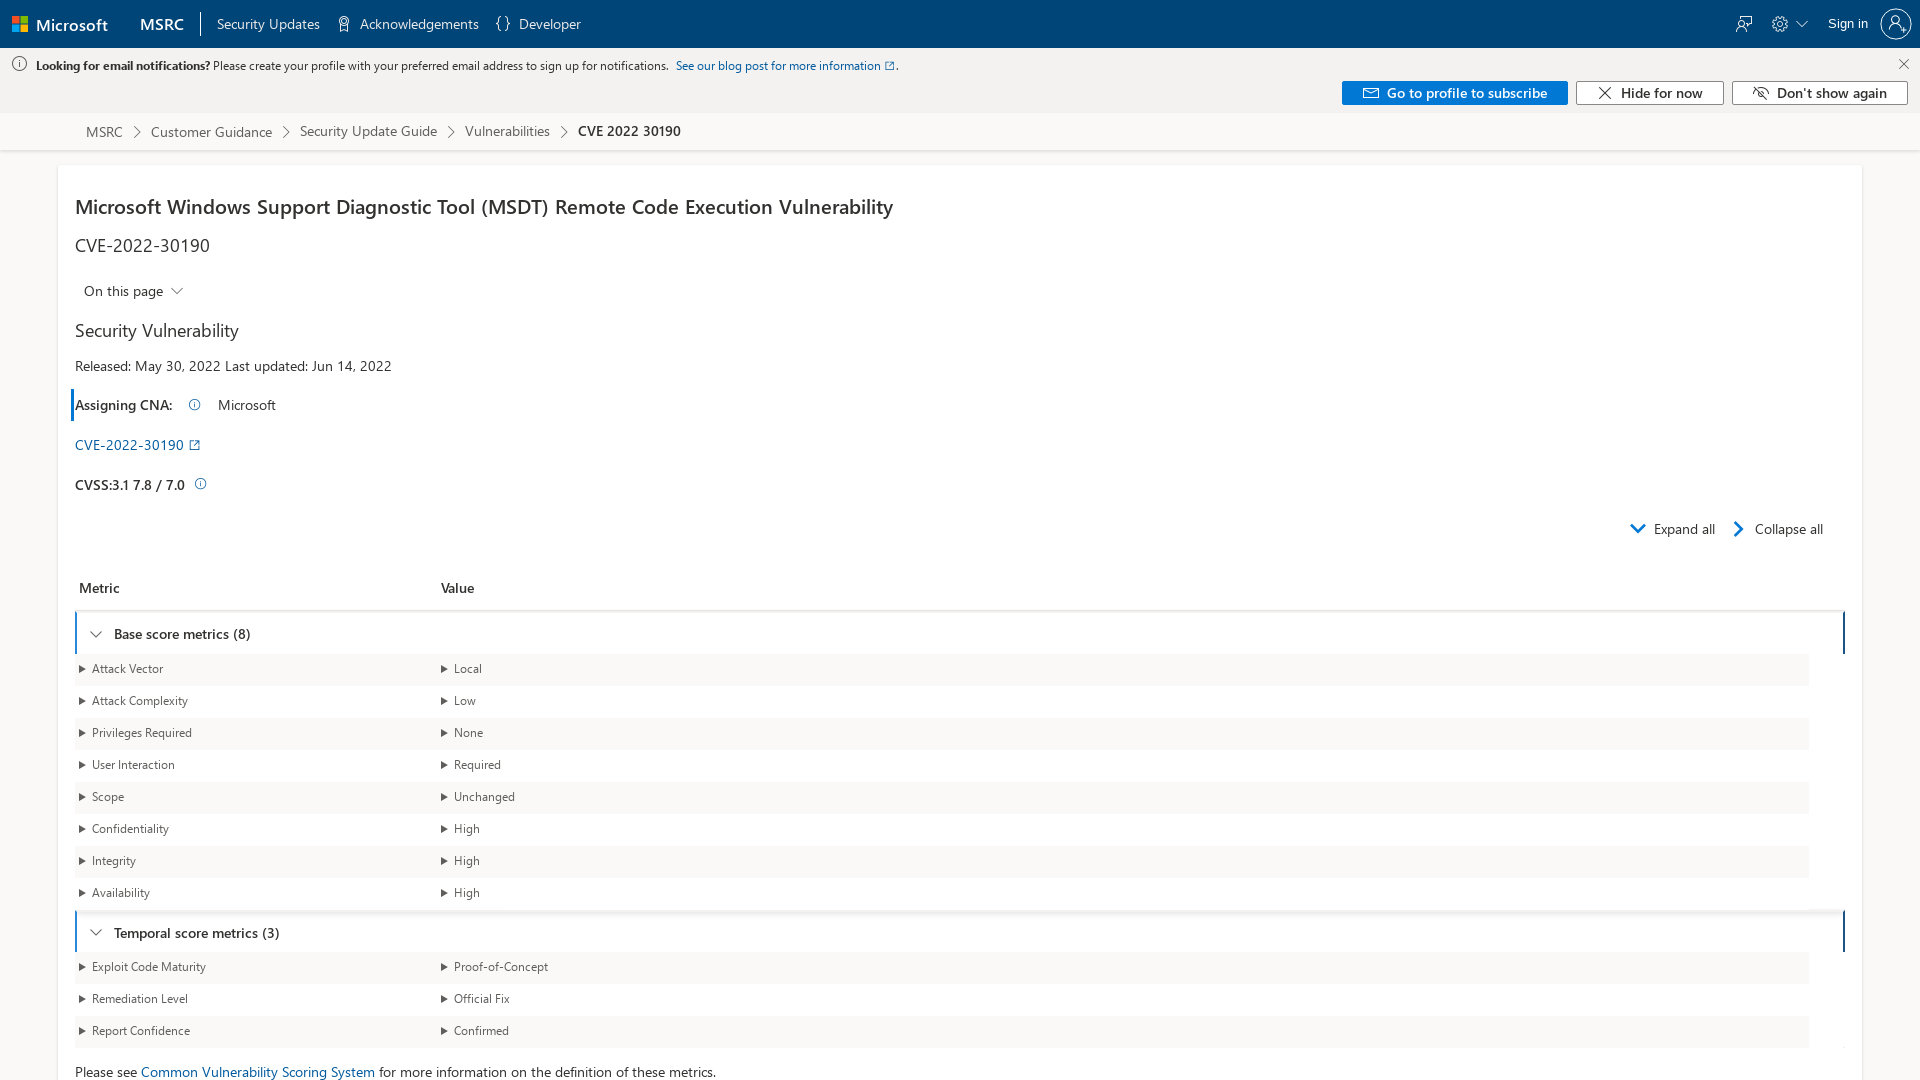The width and height of the screenshot is (1920, 1080).
Task: Click the info icon beside Assigning CNA
Action: click(x=195, y=405)
